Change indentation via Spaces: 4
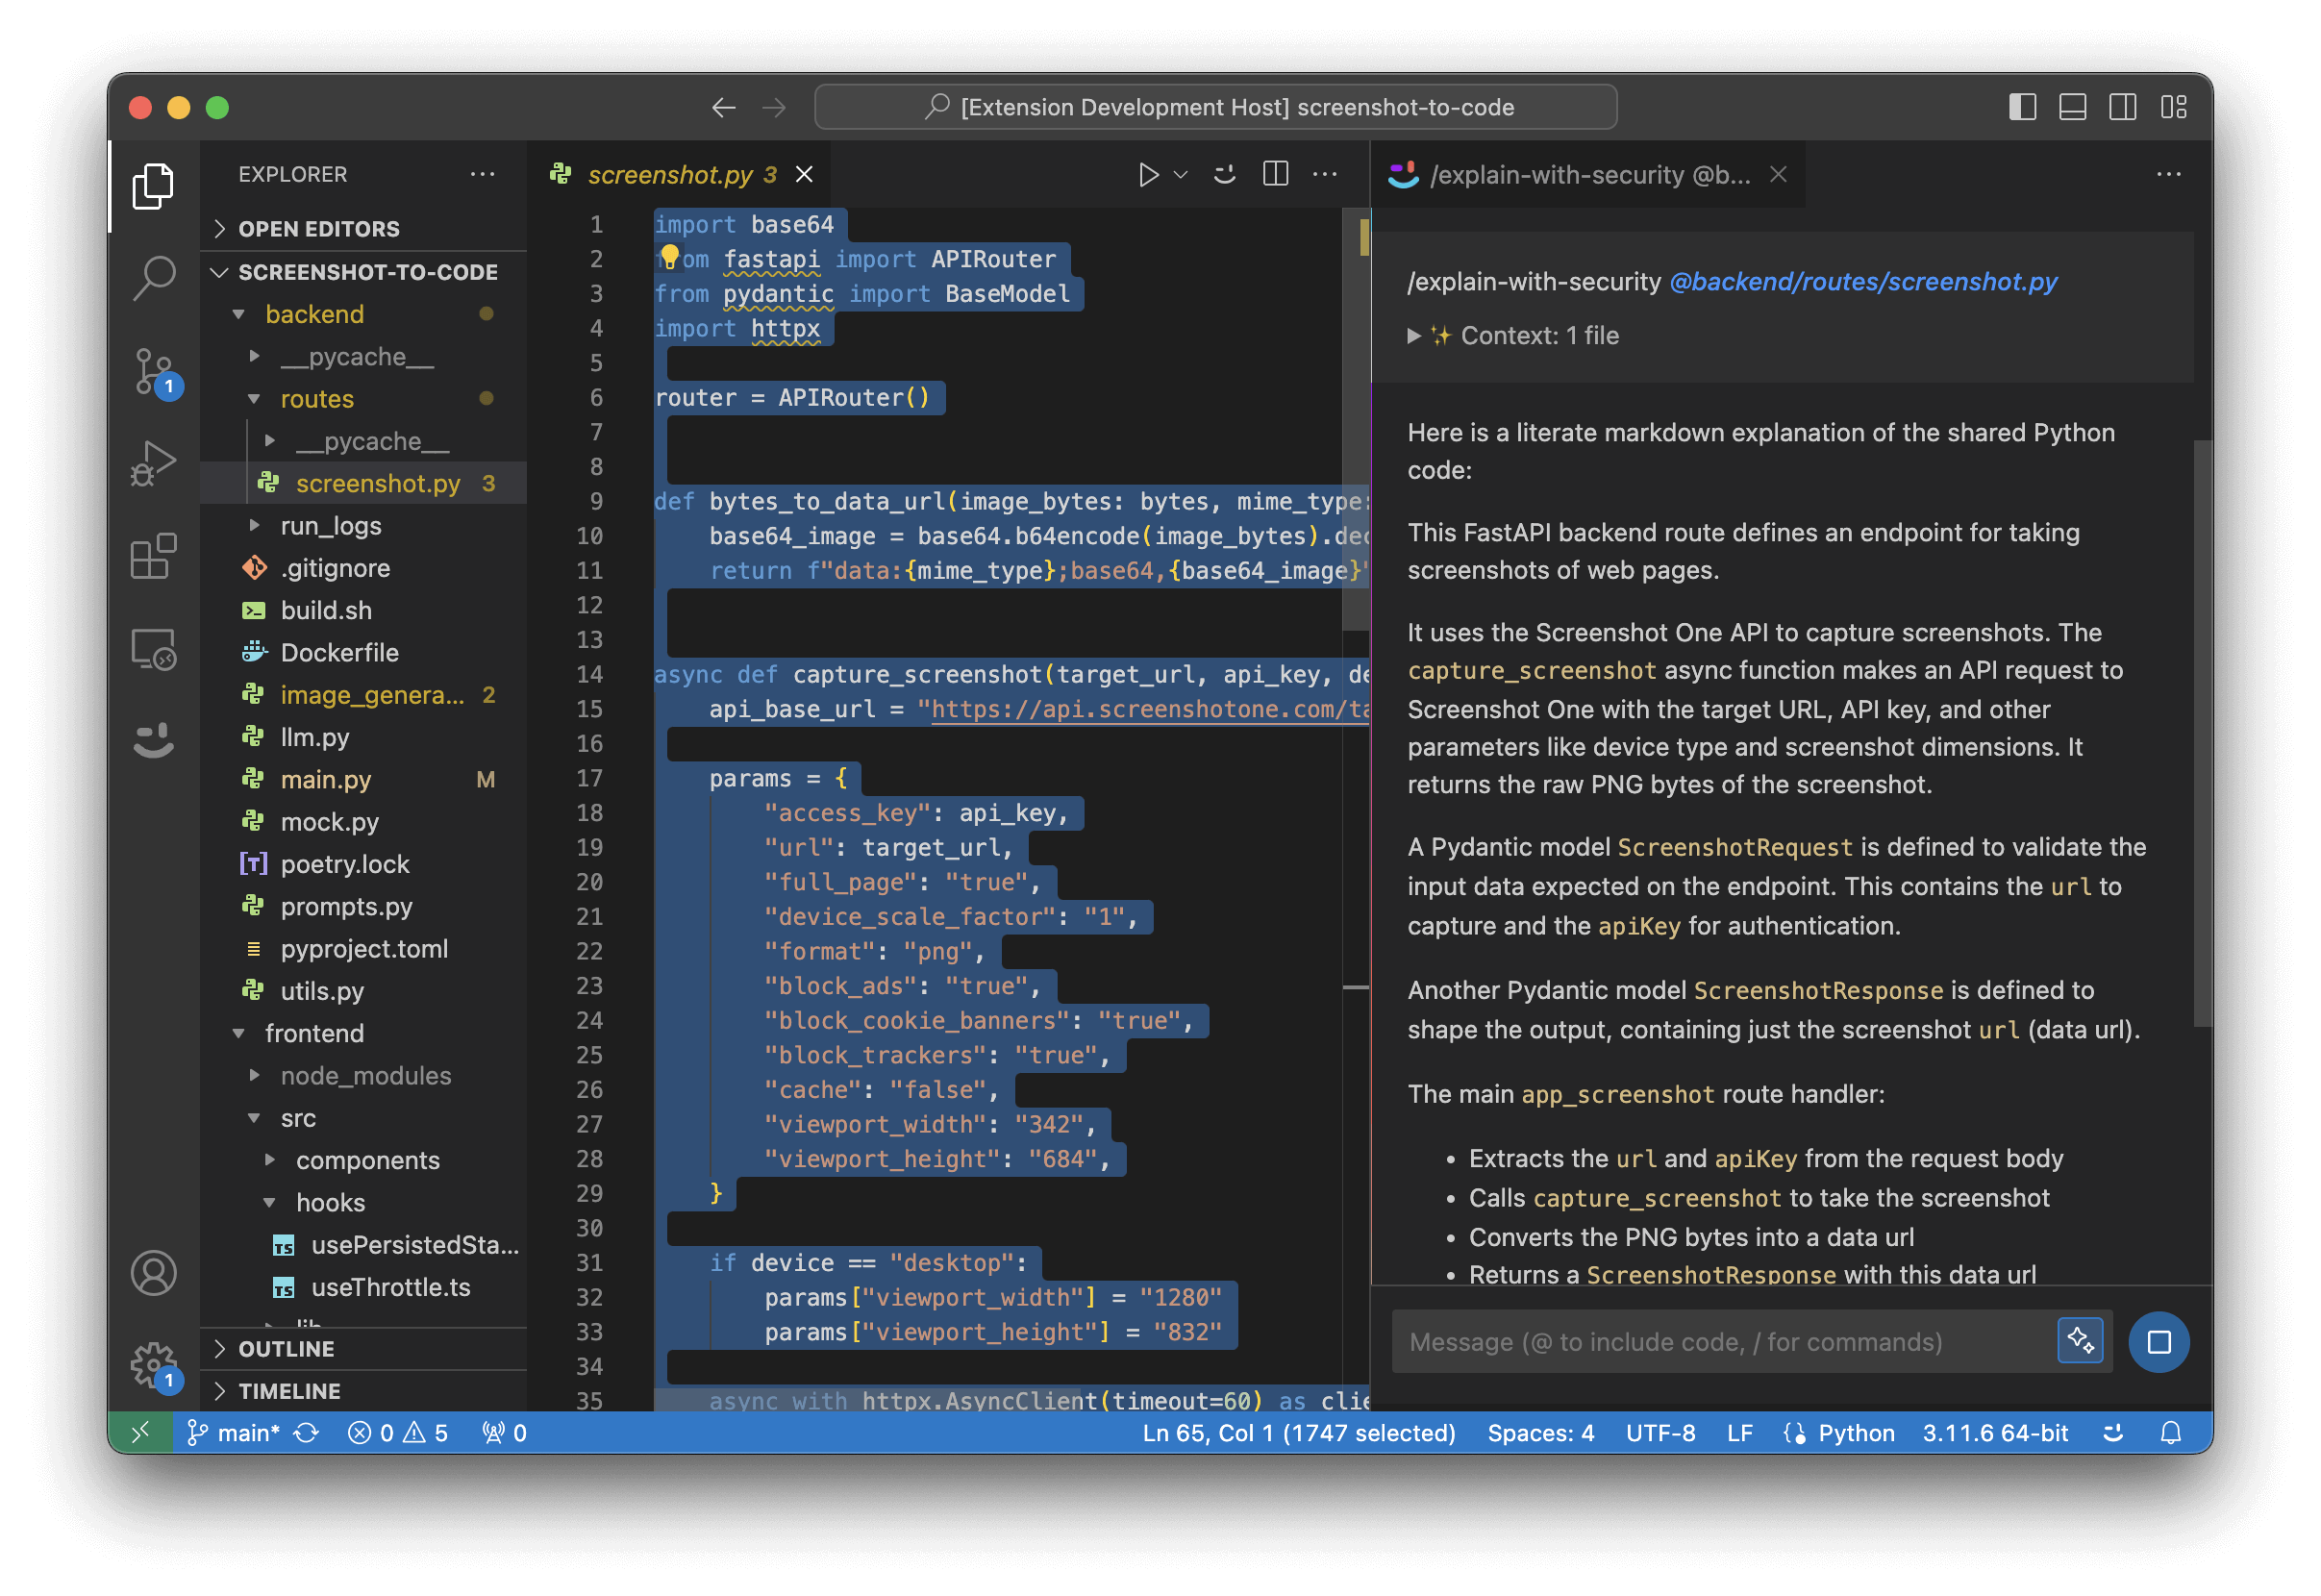The image size is (2321, 1596). point(1541,1433)
